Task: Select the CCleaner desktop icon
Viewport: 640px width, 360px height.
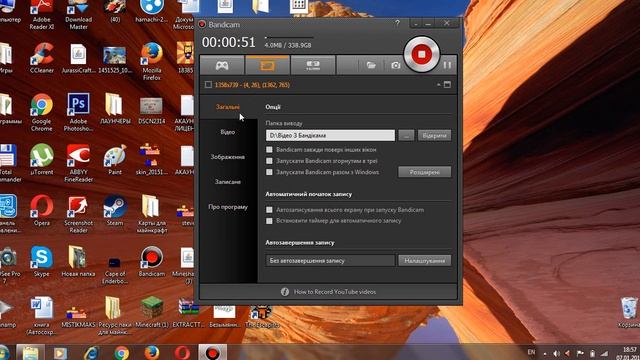Action: point(42,58)
